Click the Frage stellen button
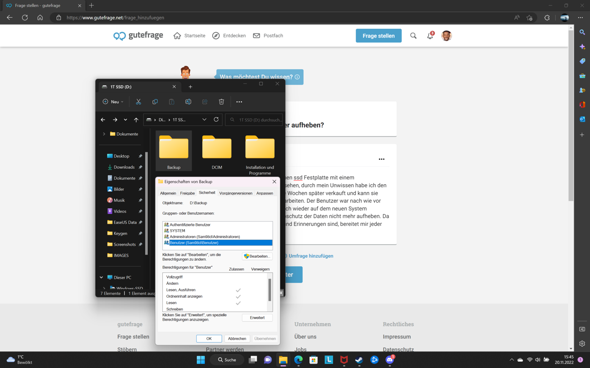Image resolution: width=590 pixels, height=368 pixels. click(379, 36)
